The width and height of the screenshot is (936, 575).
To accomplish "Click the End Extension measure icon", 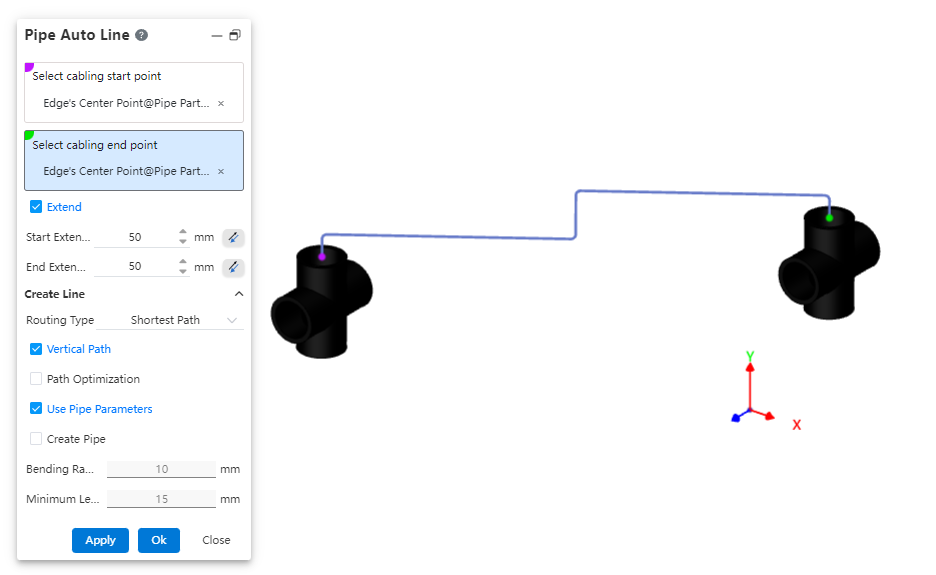I will pyautogui.click(x=232, y=267).
